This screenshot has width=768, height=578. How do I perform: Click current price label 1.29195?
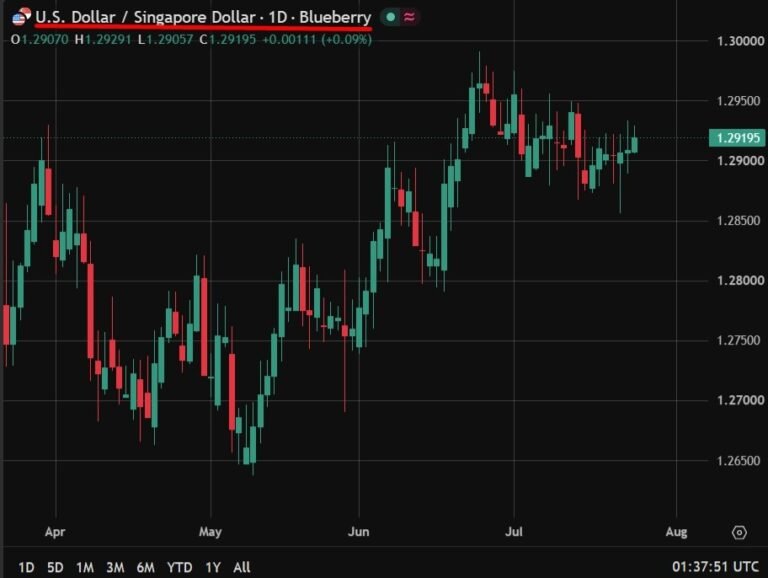coord(737,138)
